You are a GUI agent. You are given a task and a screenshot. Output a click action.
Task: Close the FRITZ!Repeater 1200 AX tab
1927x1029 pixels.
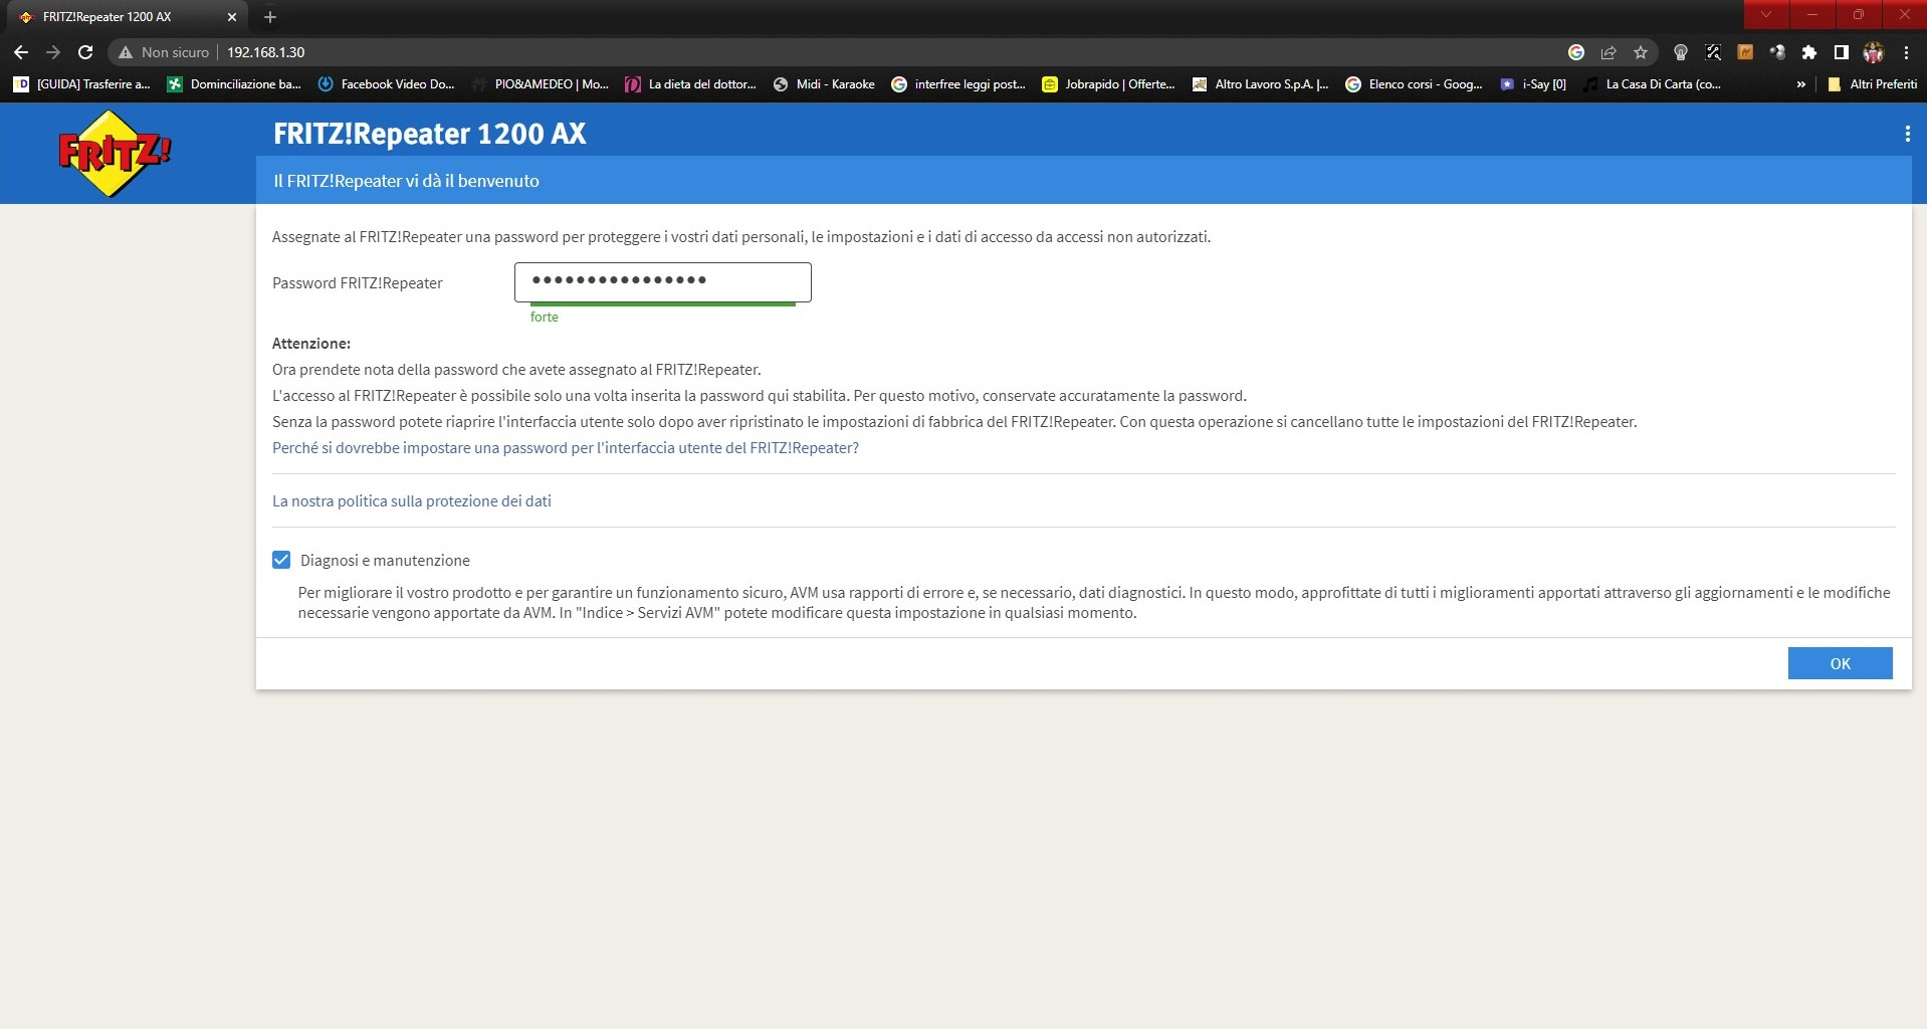232,17
